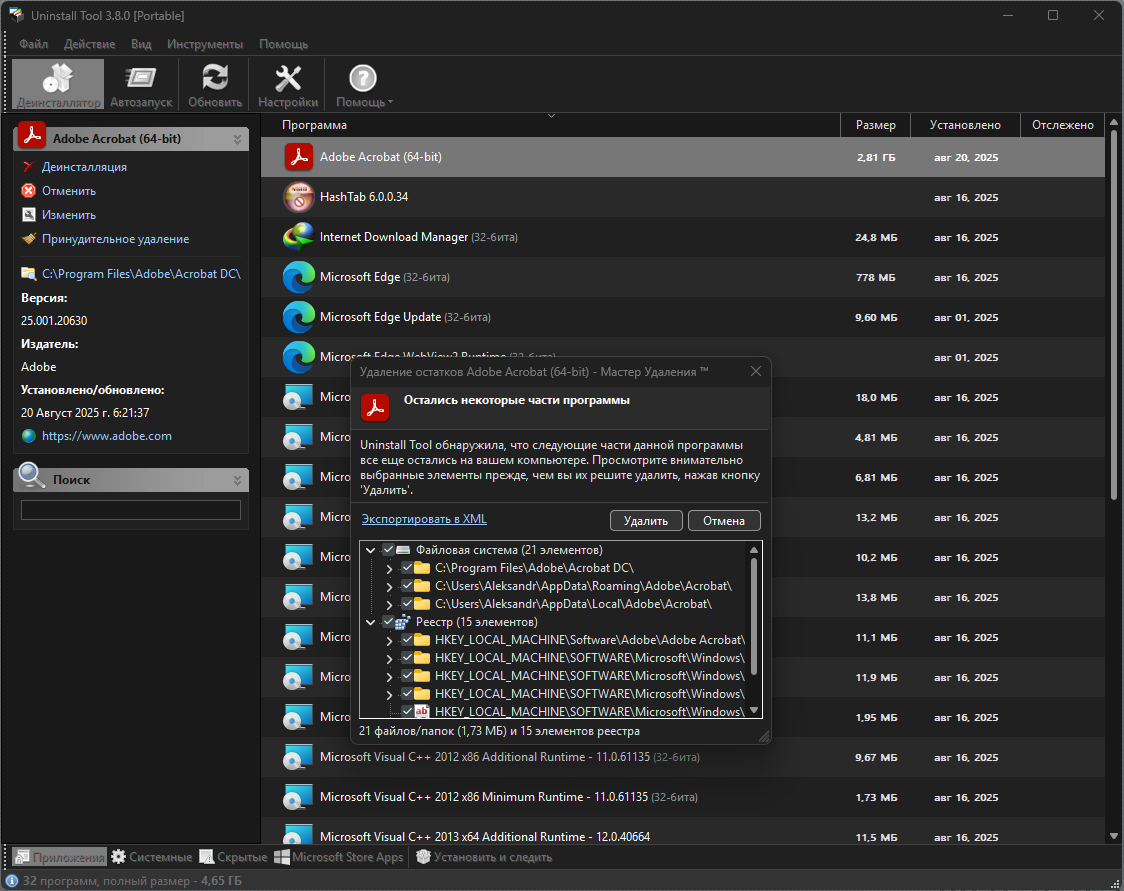Uncheck the Файловая система checkbox
Image resolution: width=1124 pixels, height=891 pixels.
click(x=388, y=550)
